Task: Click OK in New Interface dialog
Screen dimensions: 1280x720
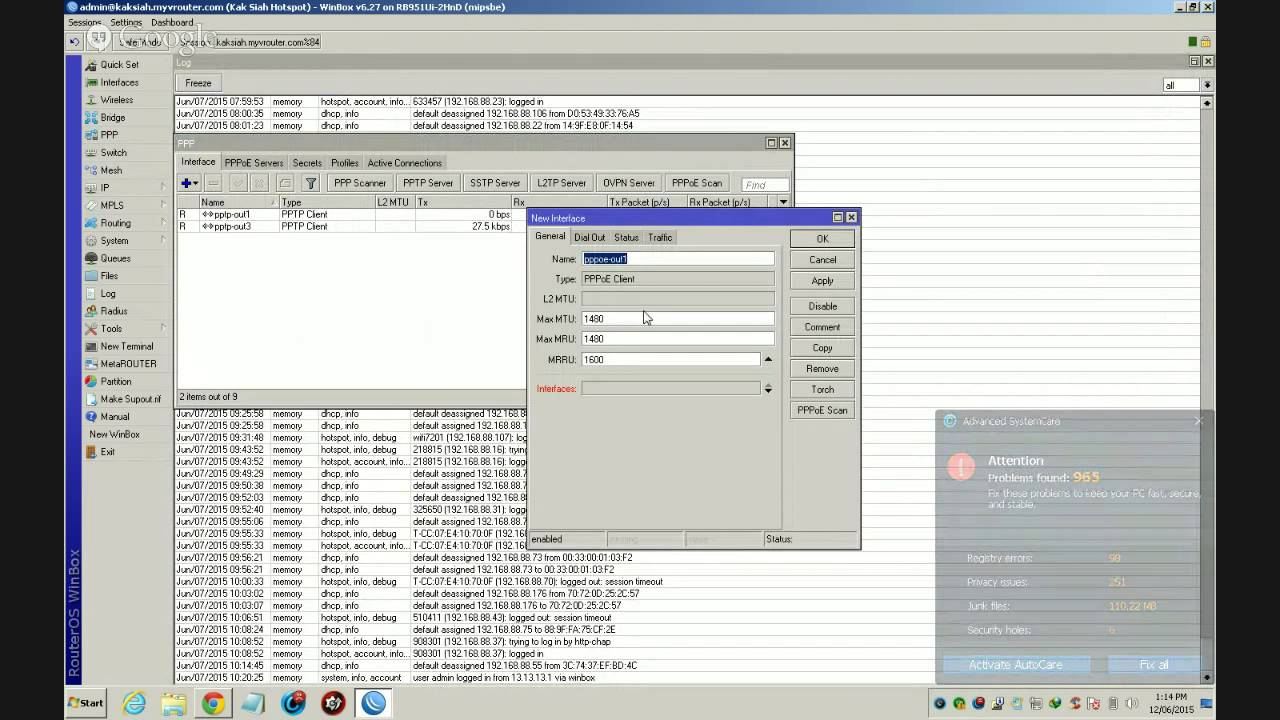Action: (822, 239)
